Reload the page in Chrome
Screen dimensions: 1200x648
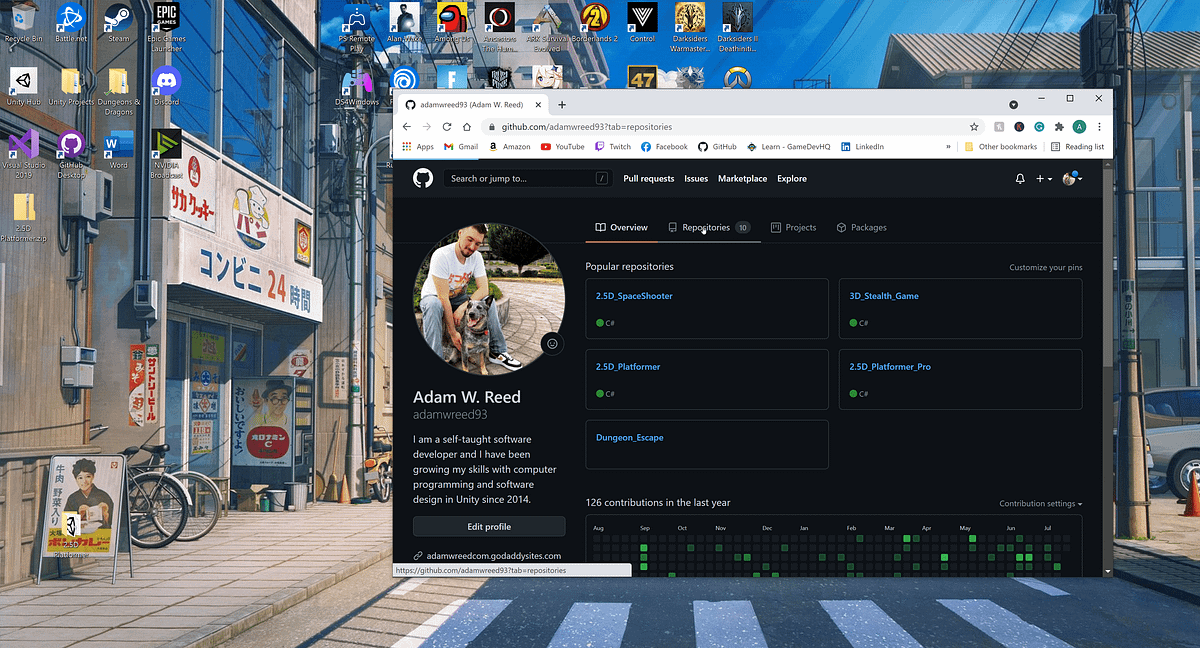(x=446, y=126)
